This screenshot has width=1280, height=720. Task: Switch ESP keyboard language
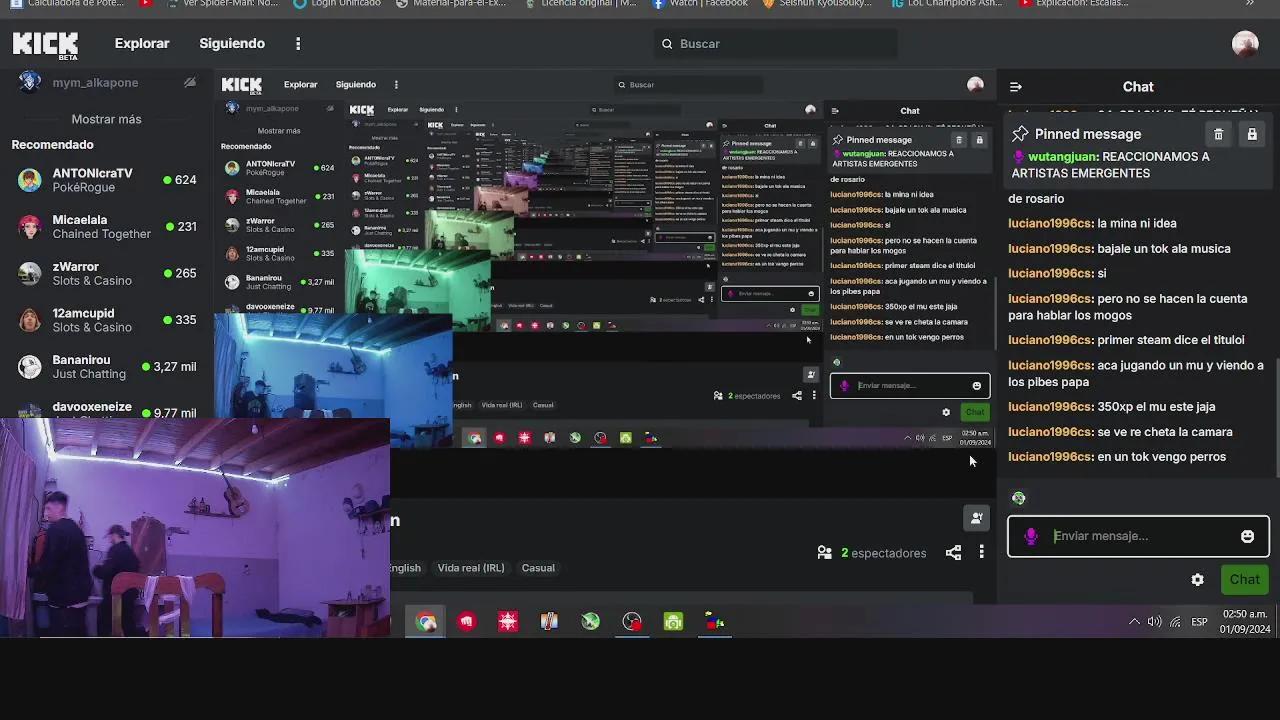point(1199,622)
